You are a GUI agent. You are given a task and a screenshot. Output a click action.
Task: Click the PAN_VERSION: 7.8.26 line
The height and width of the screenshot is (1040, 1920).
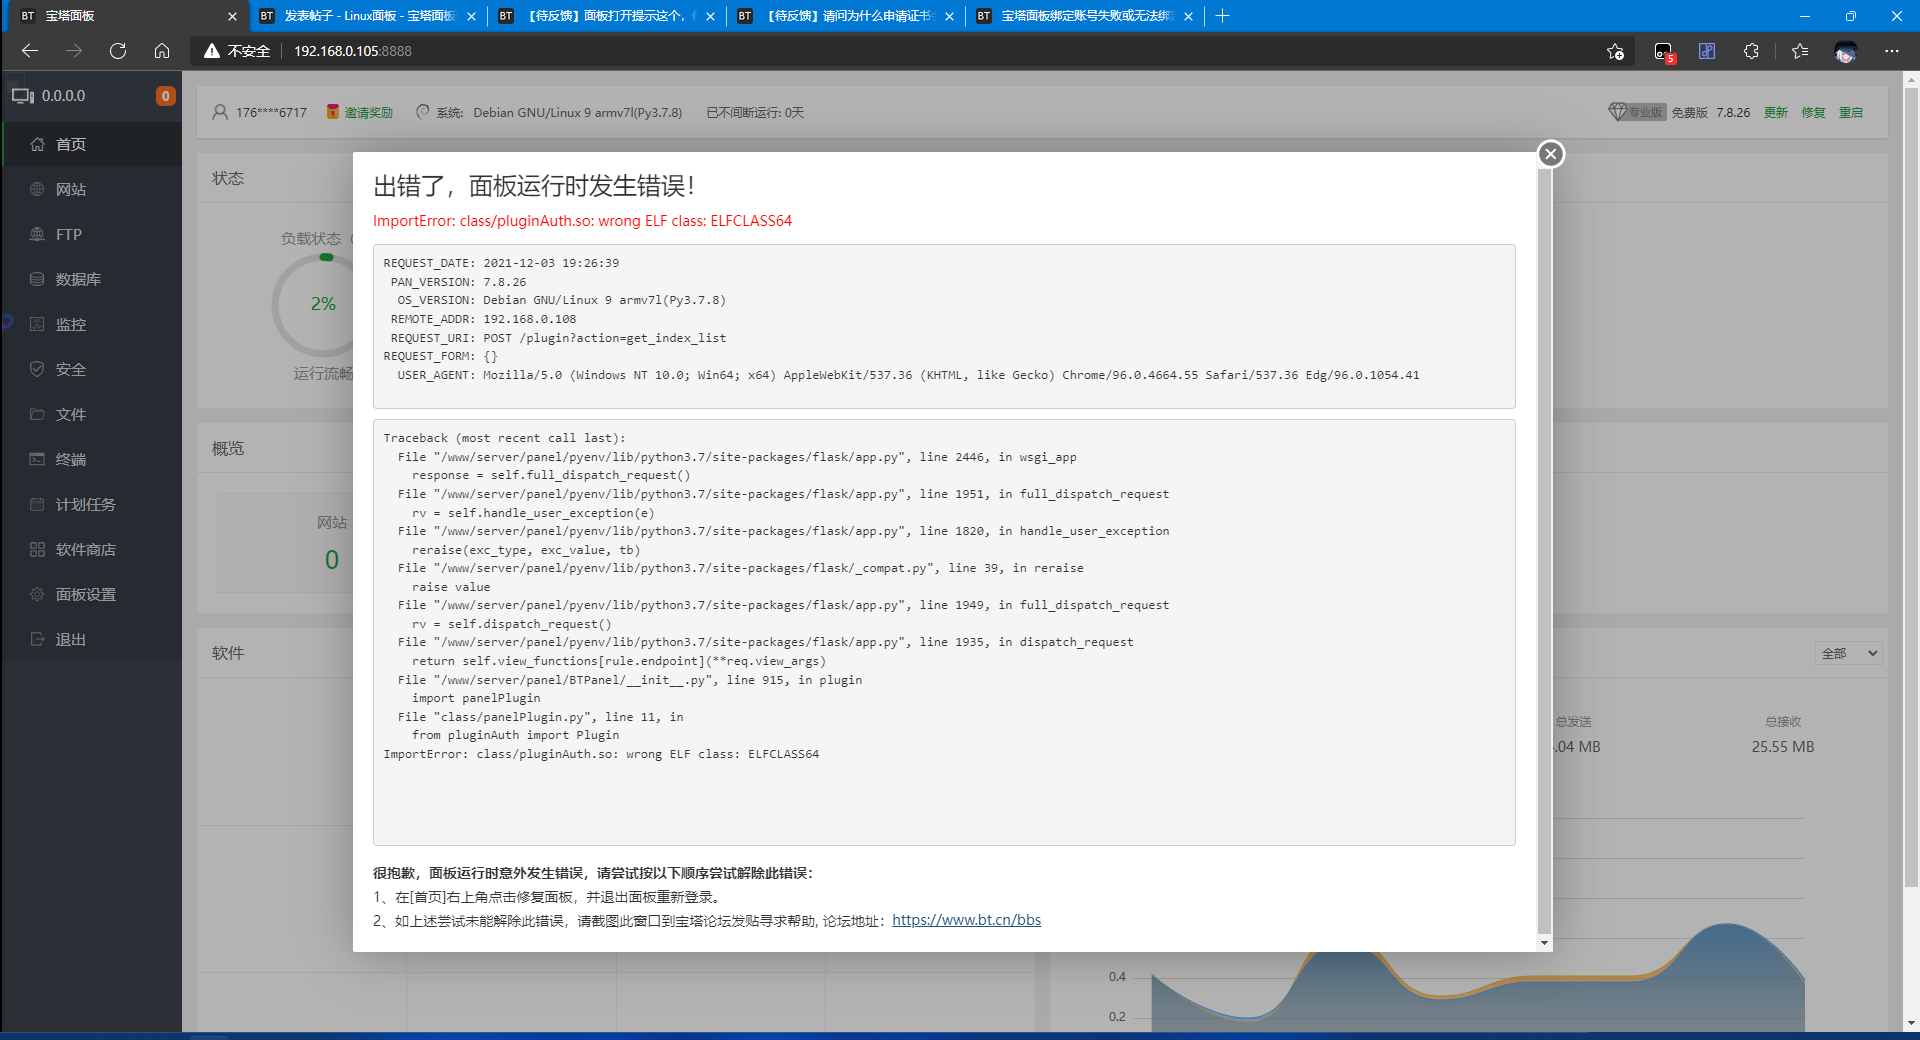pyautogui.click(x=458, y=282)
